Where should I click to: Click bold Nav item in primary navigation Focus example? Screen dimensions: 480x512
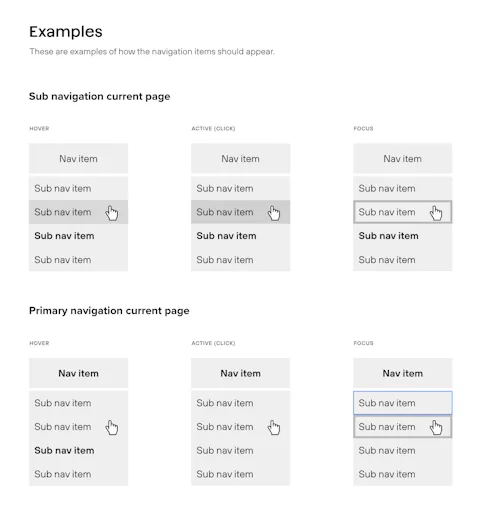click(x=403, y=373)
